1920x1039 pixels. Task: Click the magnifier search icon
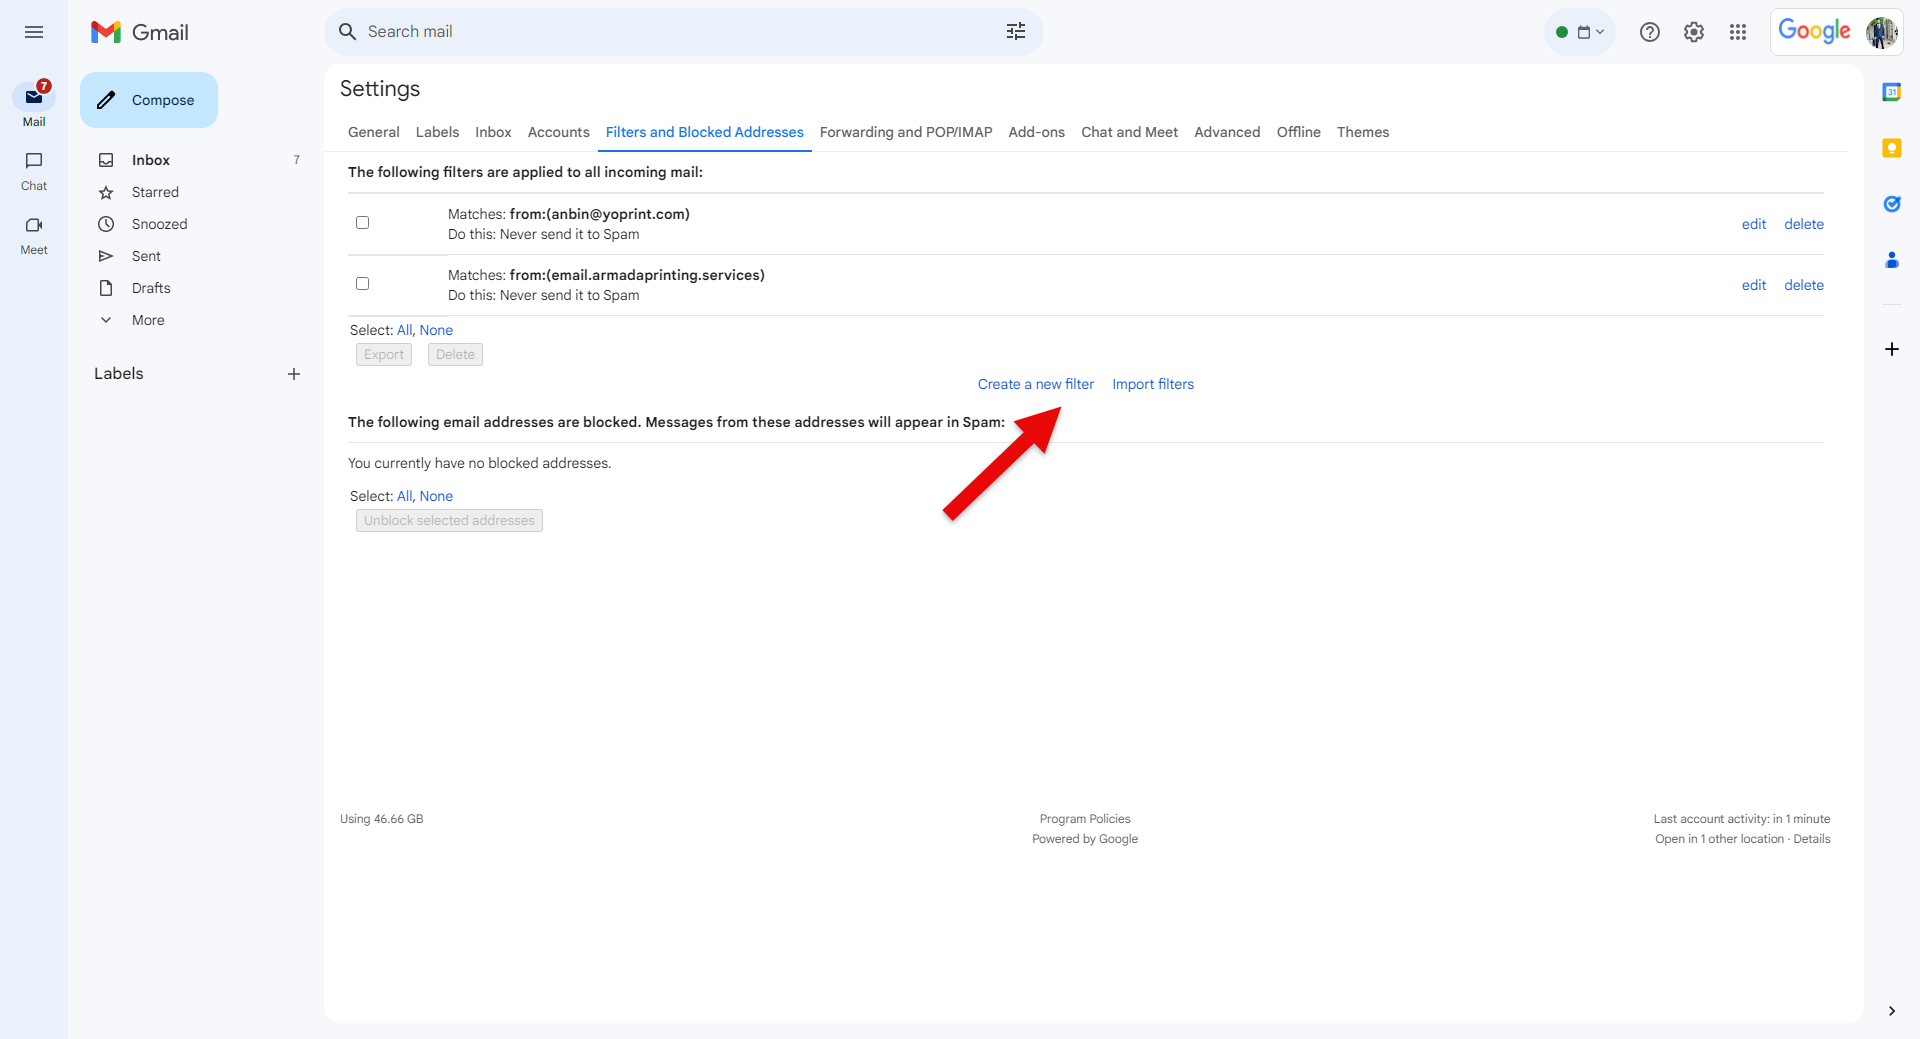[x=347, y=32]
